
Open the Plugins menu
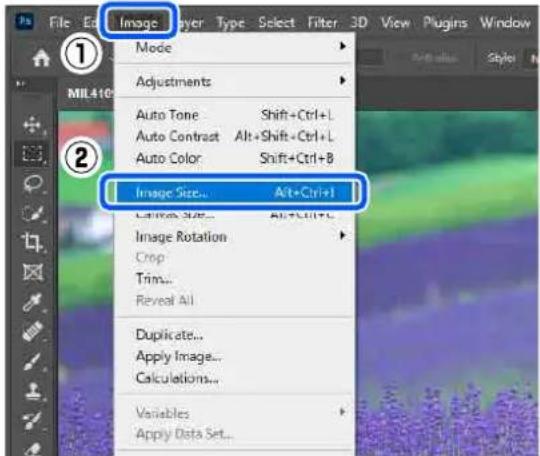(445, 23)
